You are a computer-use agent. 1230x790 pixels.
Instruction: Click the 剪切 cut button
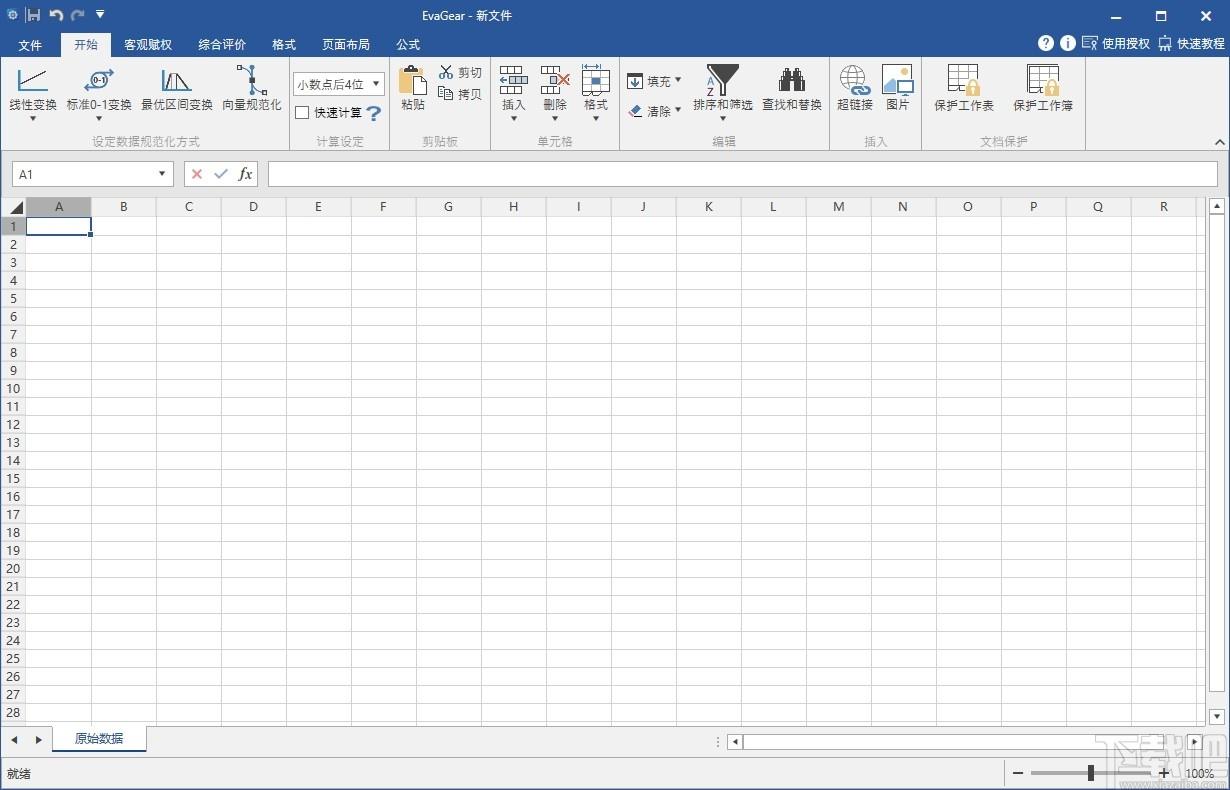(461, 73)
